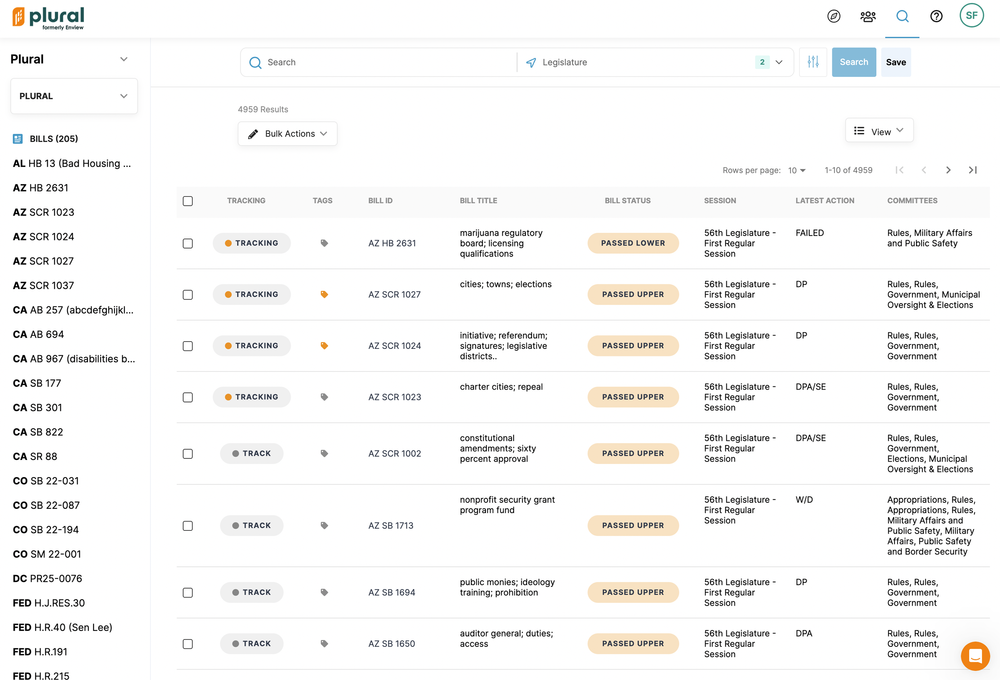
Task: Change rows per page dropdown
Action: pyautogui.click(x=796, y=170)
